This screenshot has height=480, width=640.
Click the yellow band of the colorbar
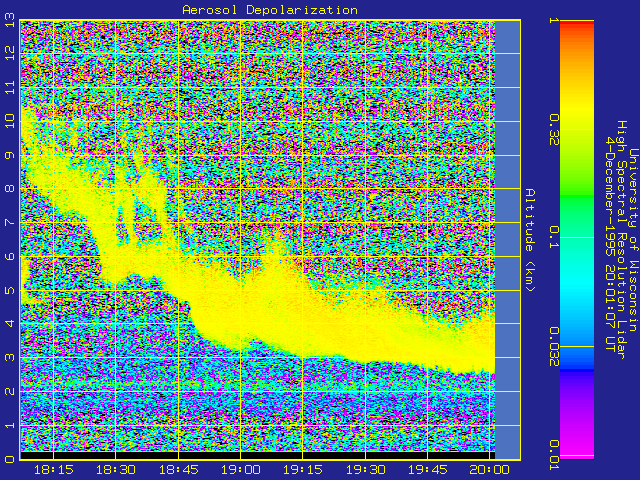(x=577, y=108)
